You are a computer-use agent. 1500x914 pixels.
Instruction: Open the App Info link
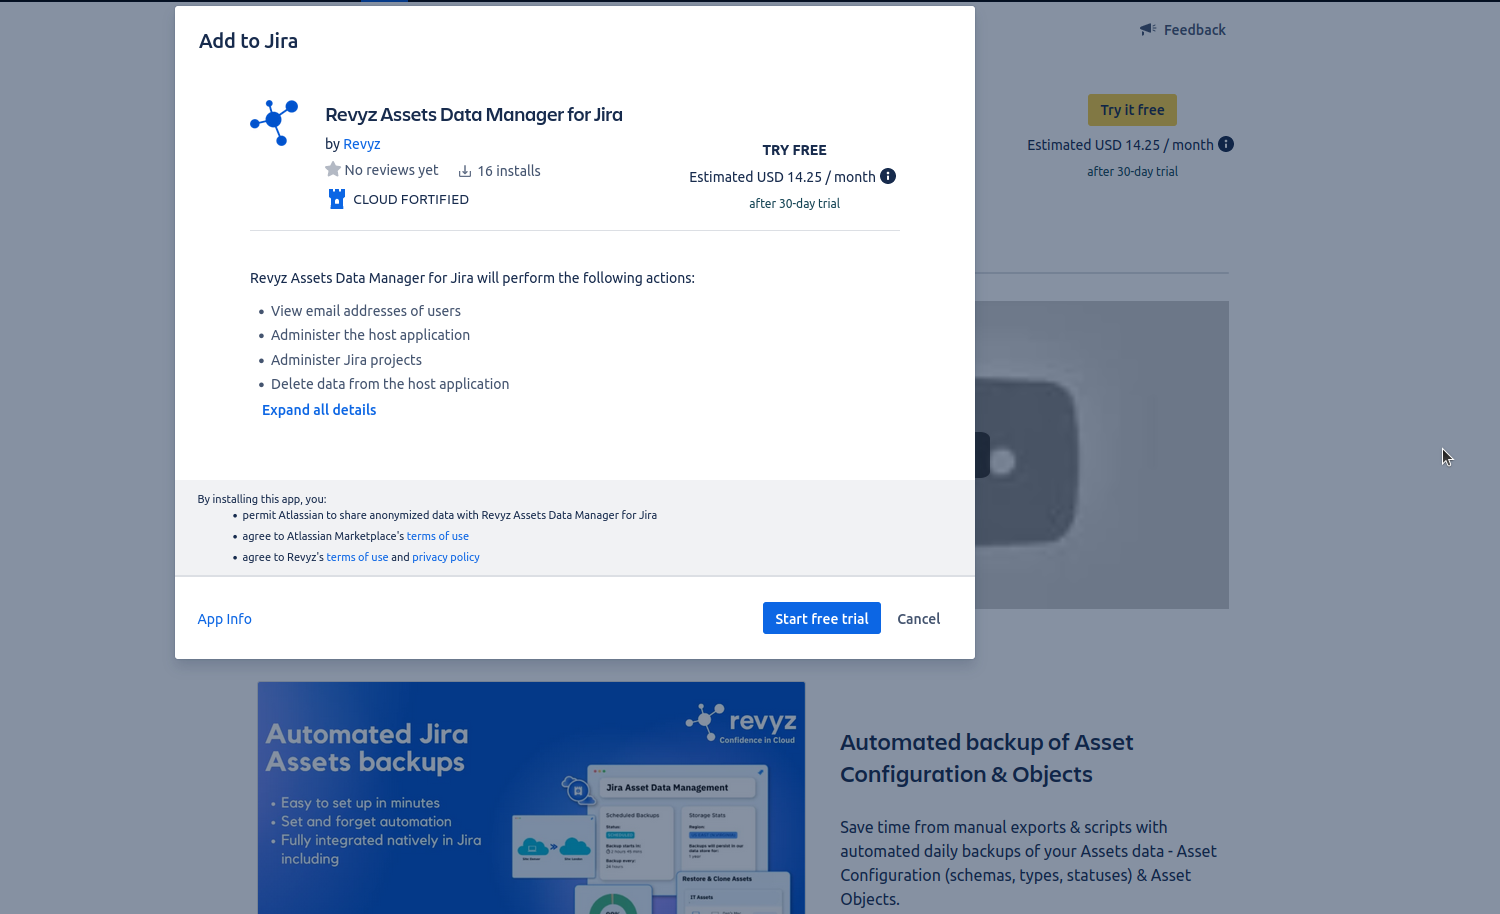pos(225,619)
